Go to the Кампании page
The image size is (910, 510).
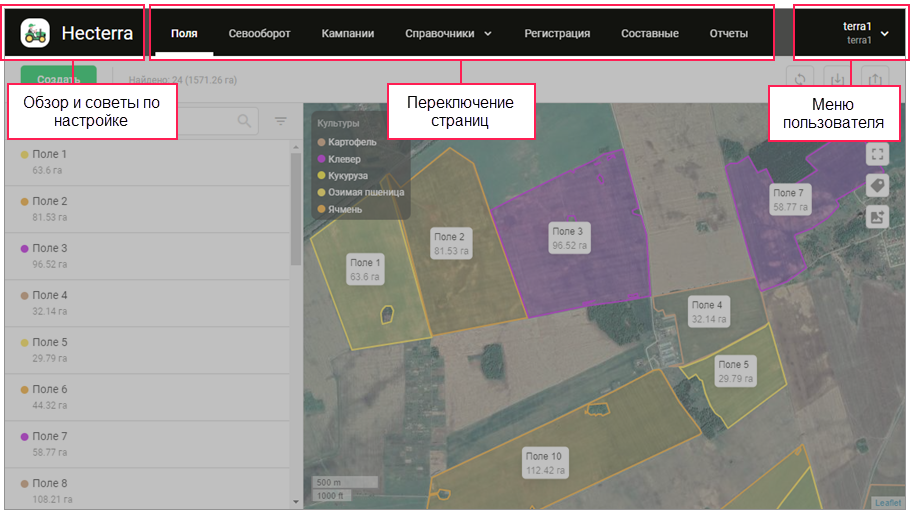coord(348,33)
